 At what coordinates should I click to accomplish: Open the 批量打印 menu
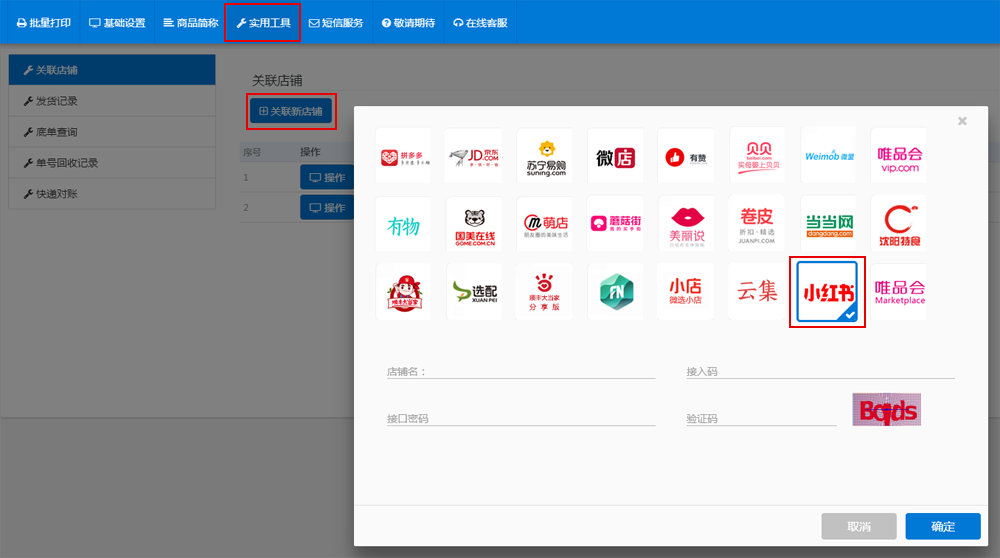pyautogui.click(x=43, y=23)
